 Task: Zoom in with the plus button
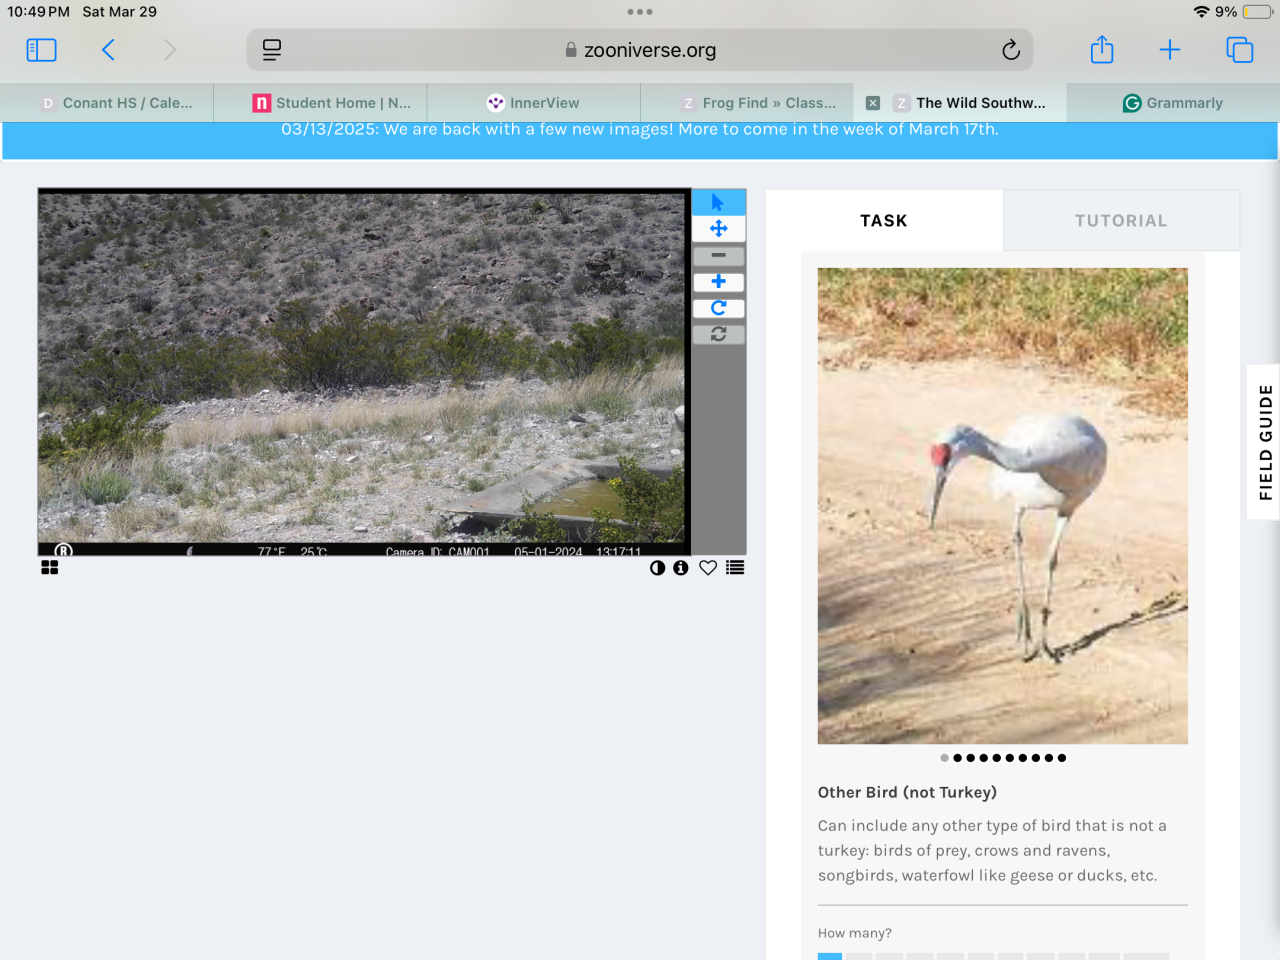[718, 282]
